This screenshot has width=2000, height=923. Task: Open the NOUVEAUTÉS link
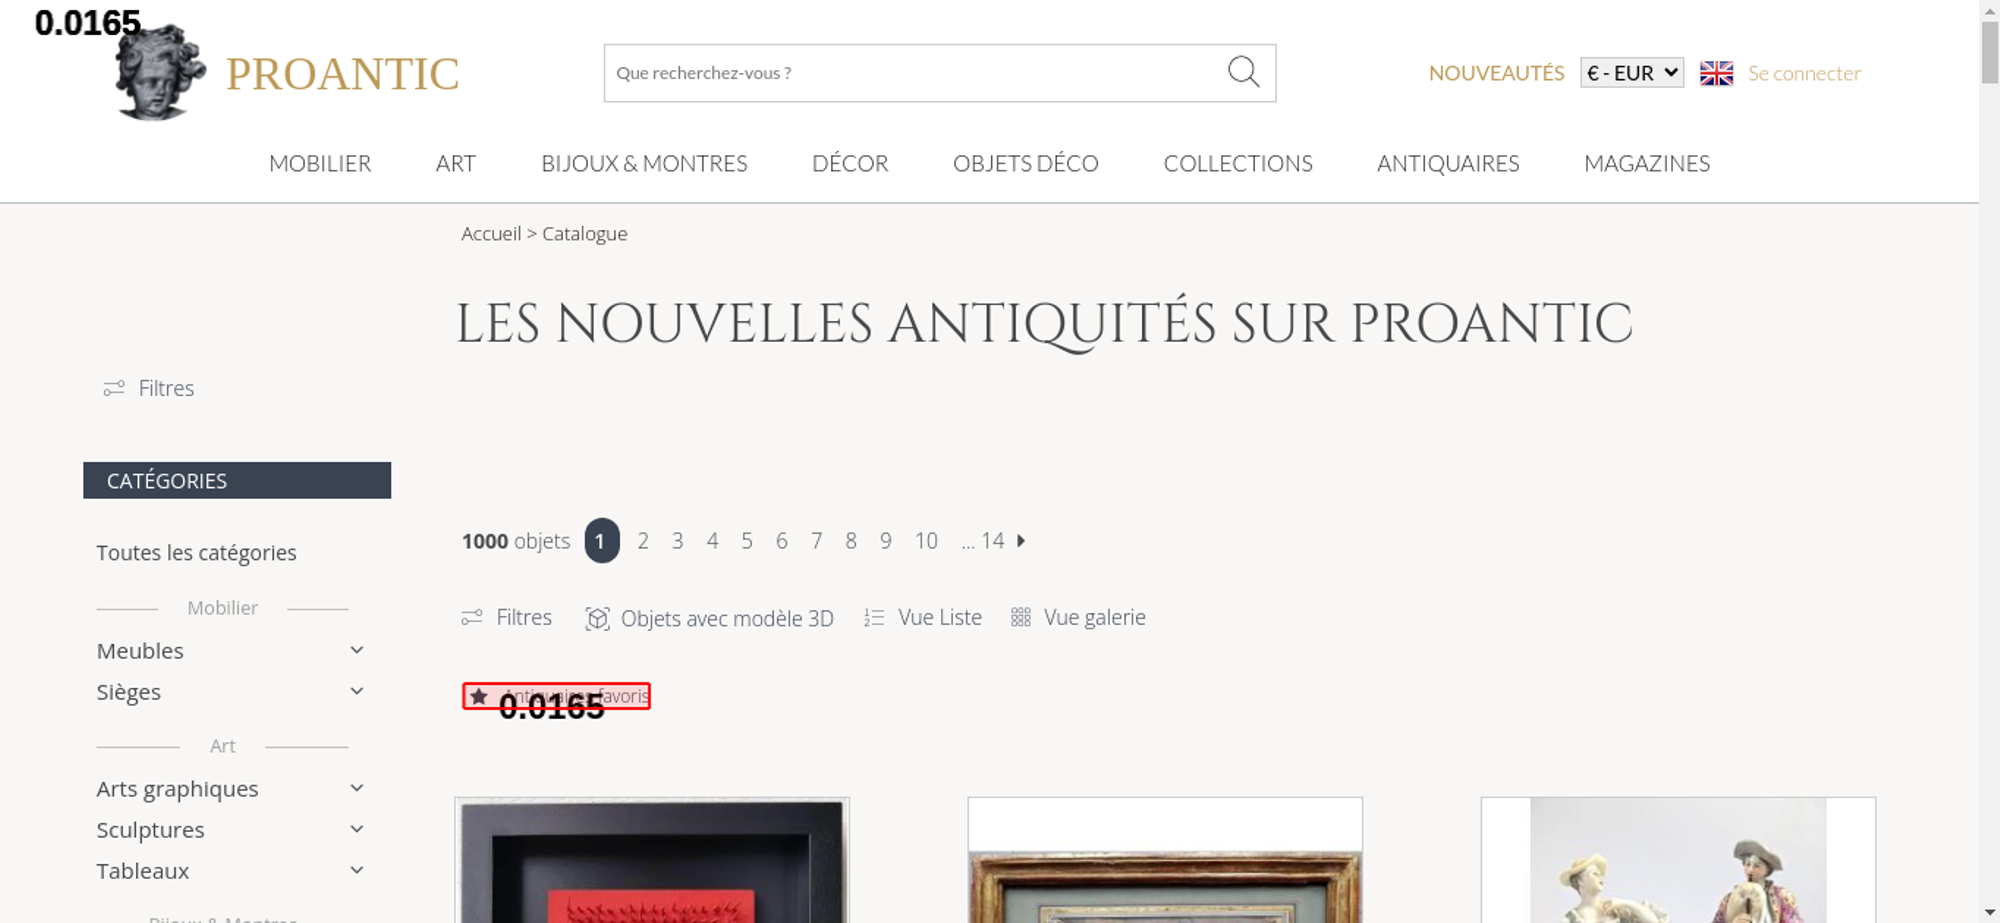click(x=1496, y=73)
